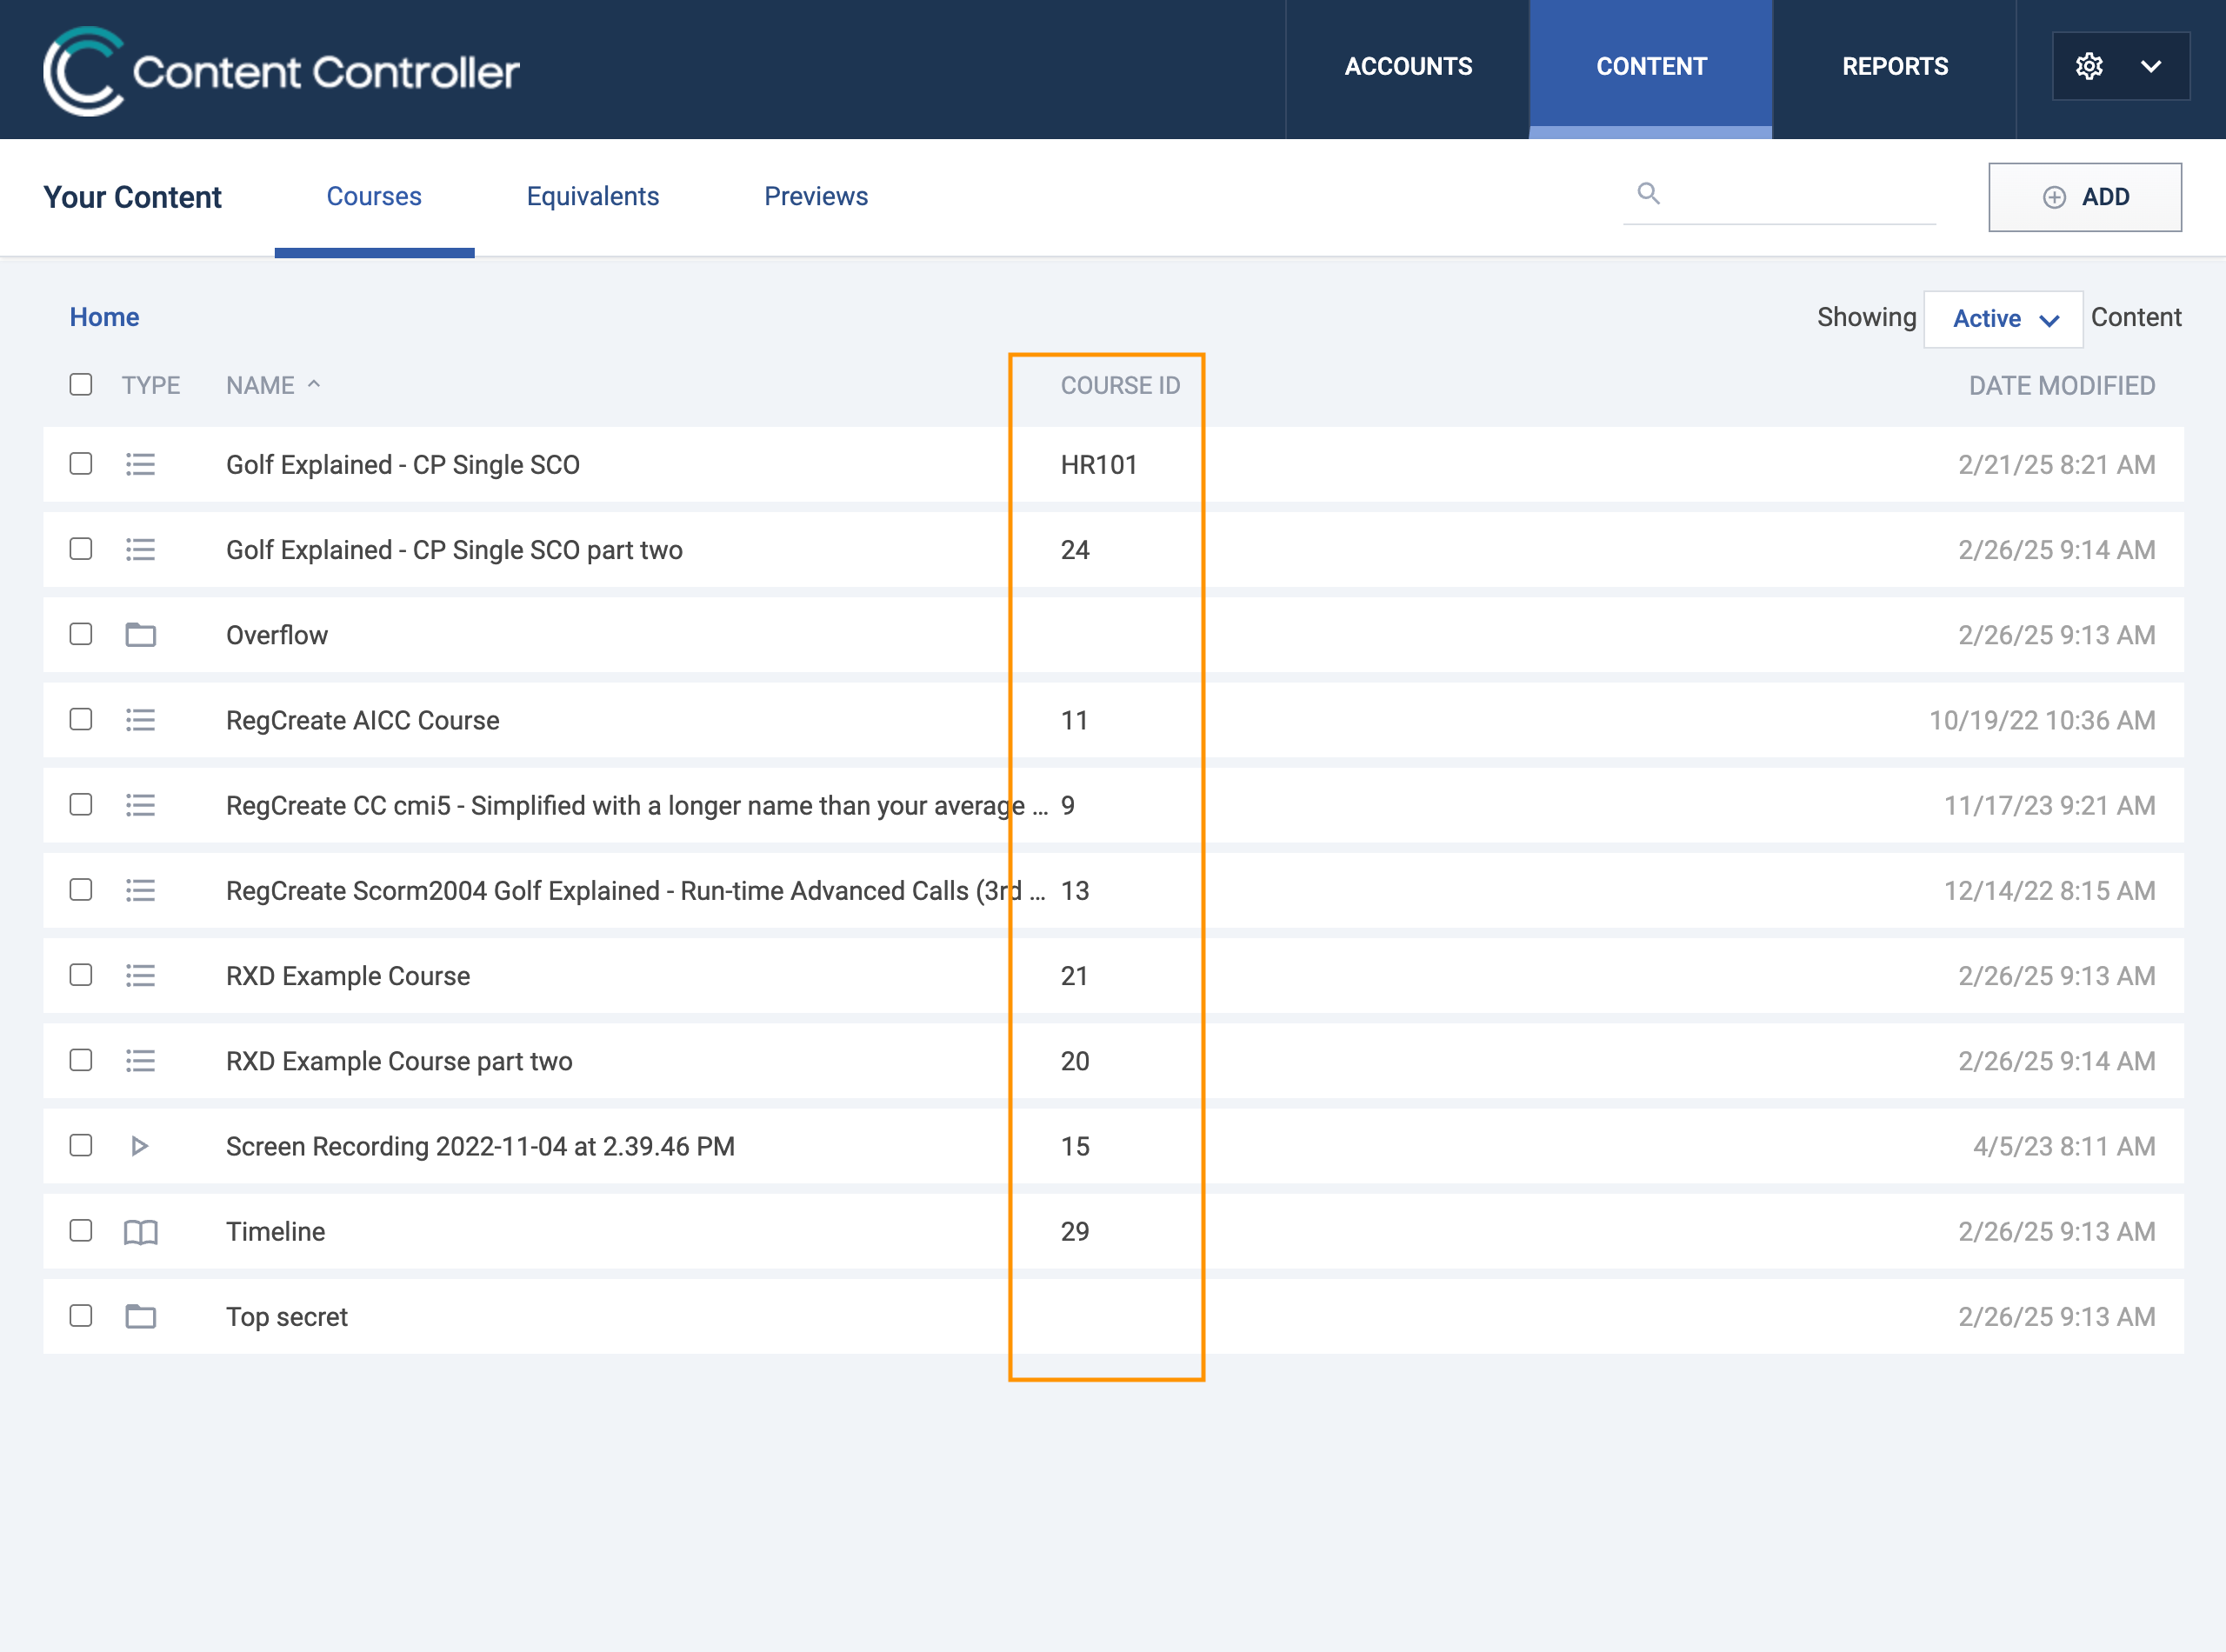
Task: Click the Content Controller logo icon
Action: click(x=82, y=70)
